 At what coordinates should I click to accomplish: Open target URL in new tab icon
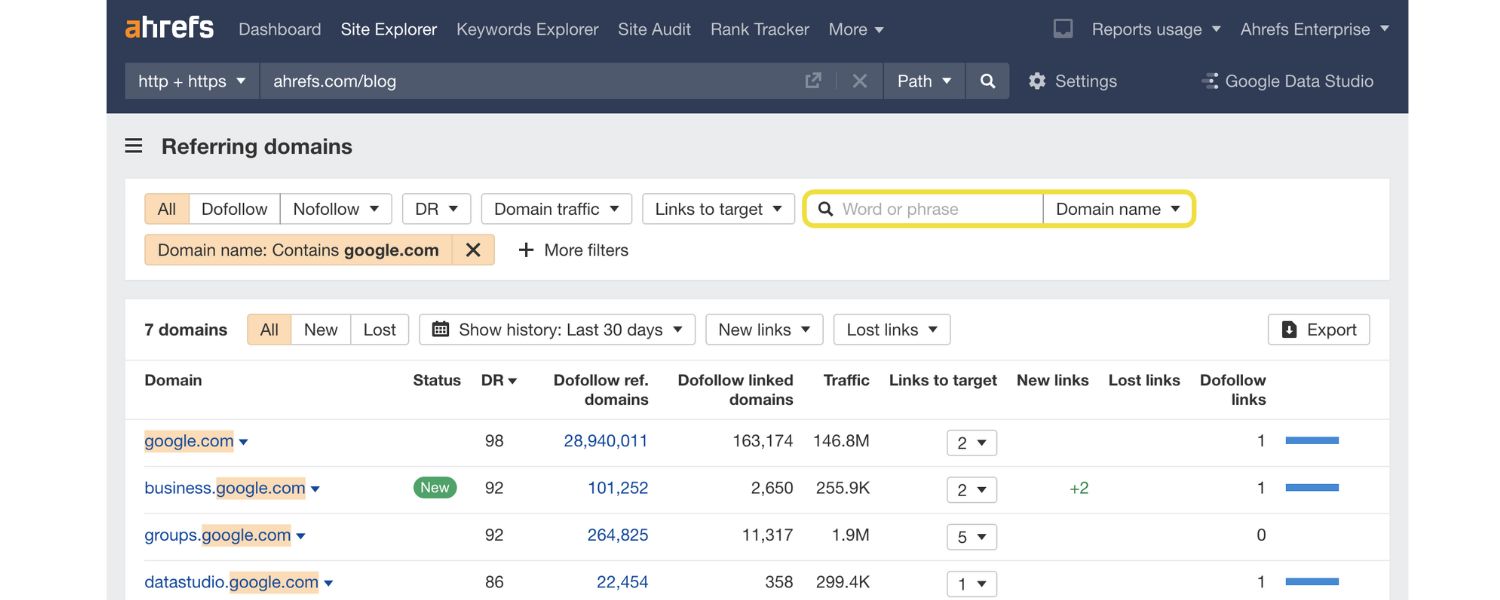(x=813, y=81)
